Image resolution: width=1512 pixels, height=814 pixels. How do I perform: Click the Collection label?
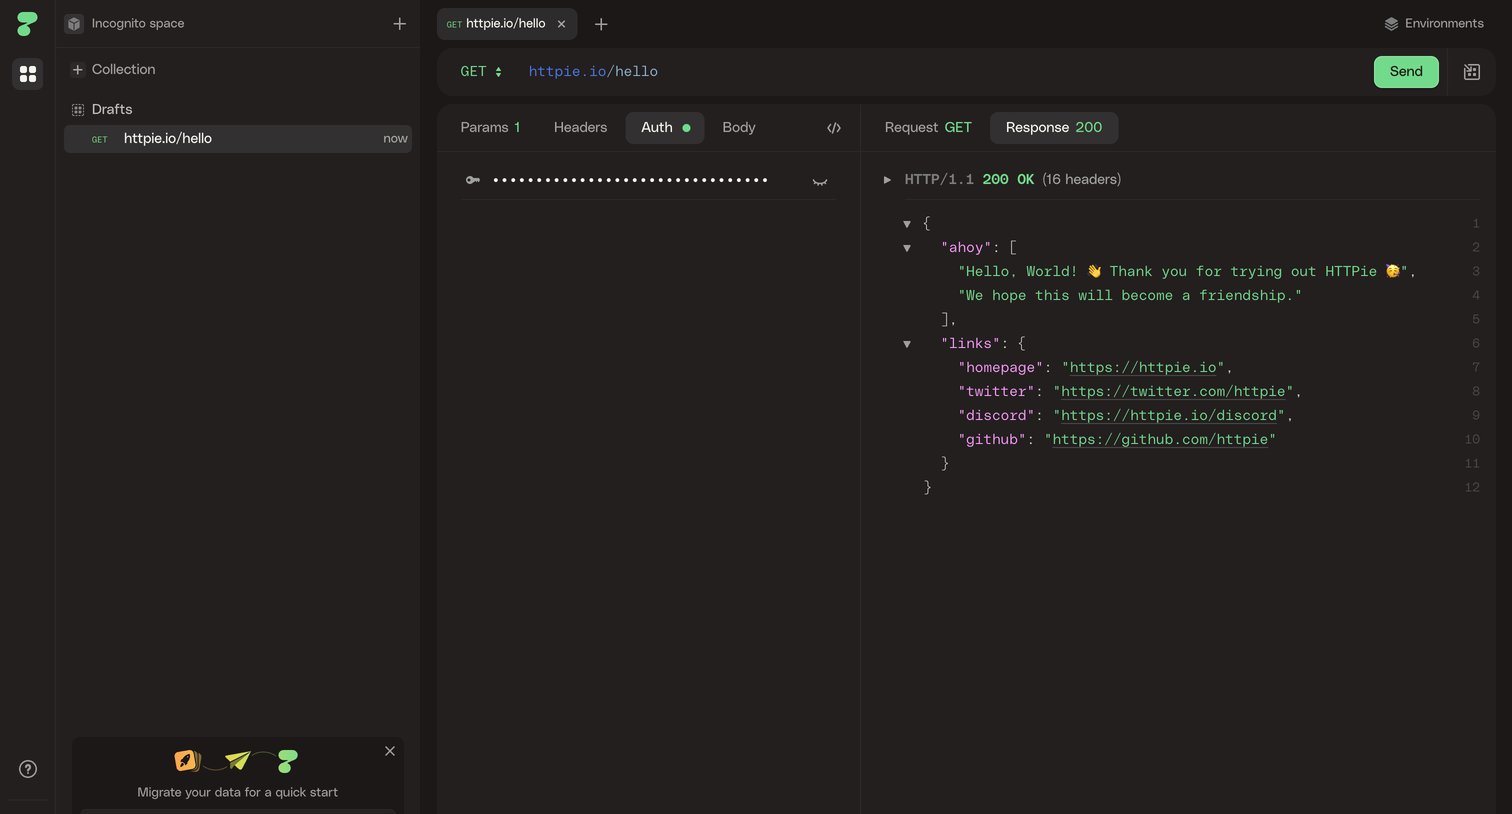pos(124,70)
